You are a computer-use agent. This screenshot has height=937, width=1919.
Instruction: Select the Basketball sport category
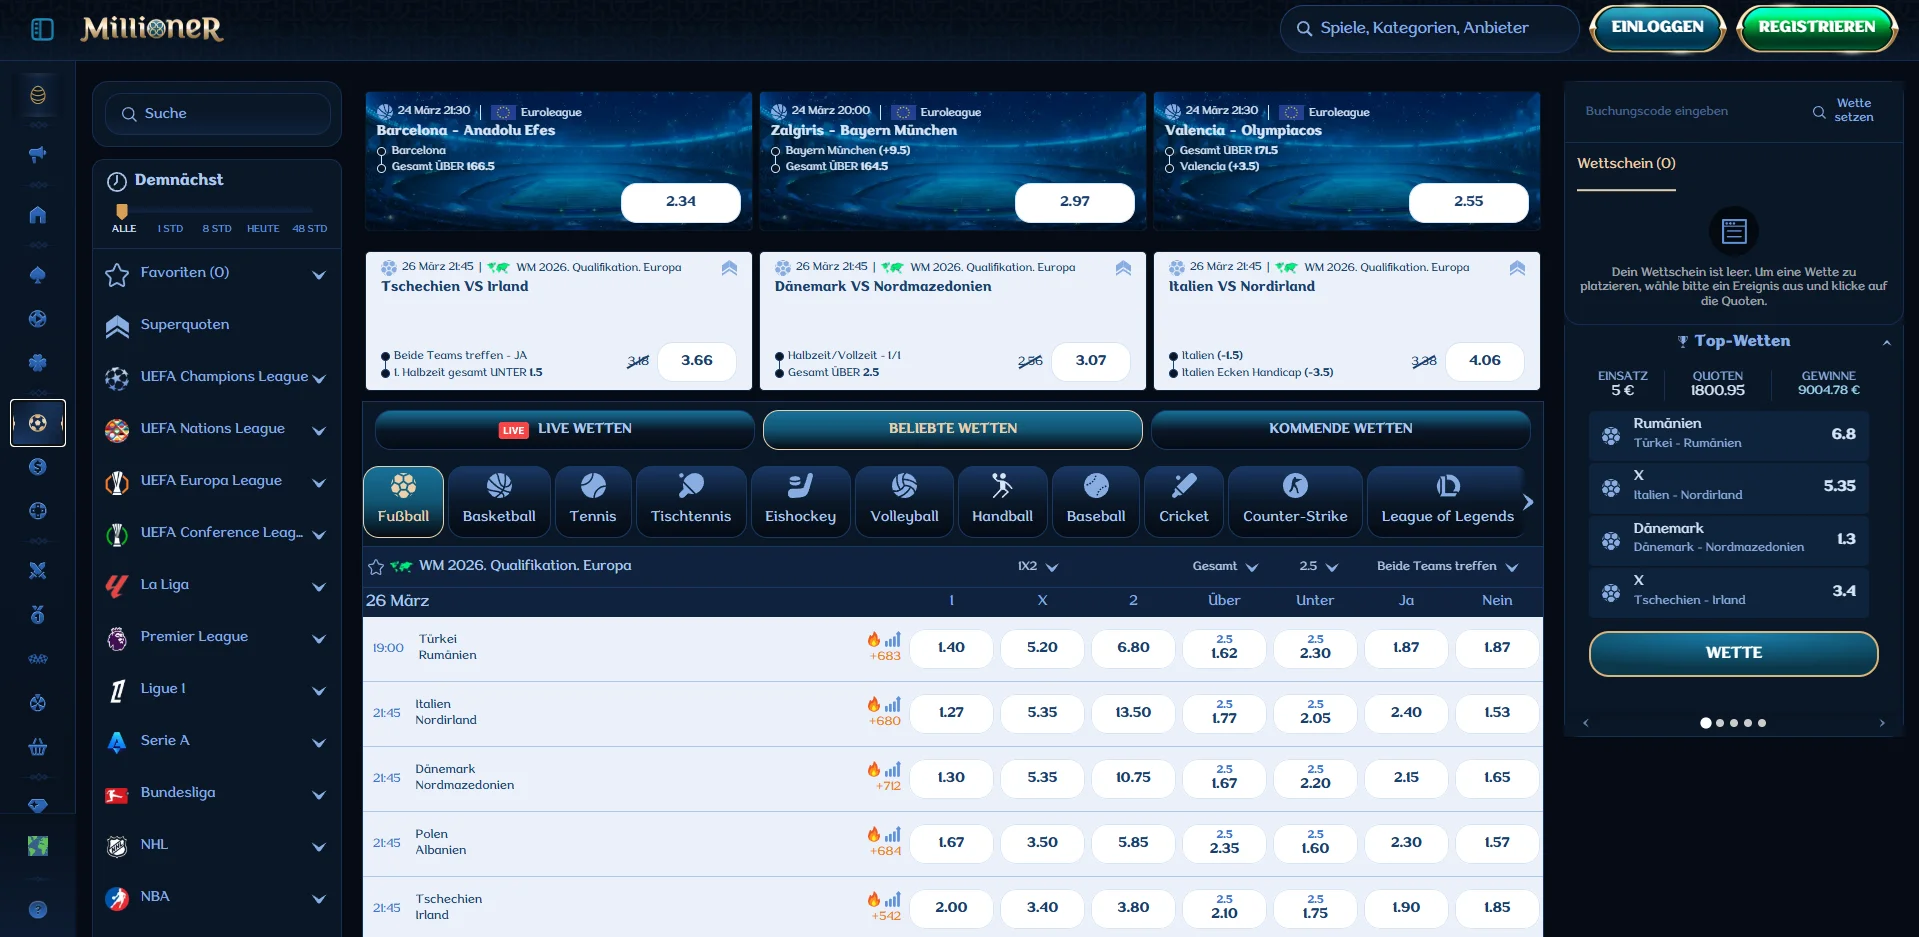[x=499, y=500]
